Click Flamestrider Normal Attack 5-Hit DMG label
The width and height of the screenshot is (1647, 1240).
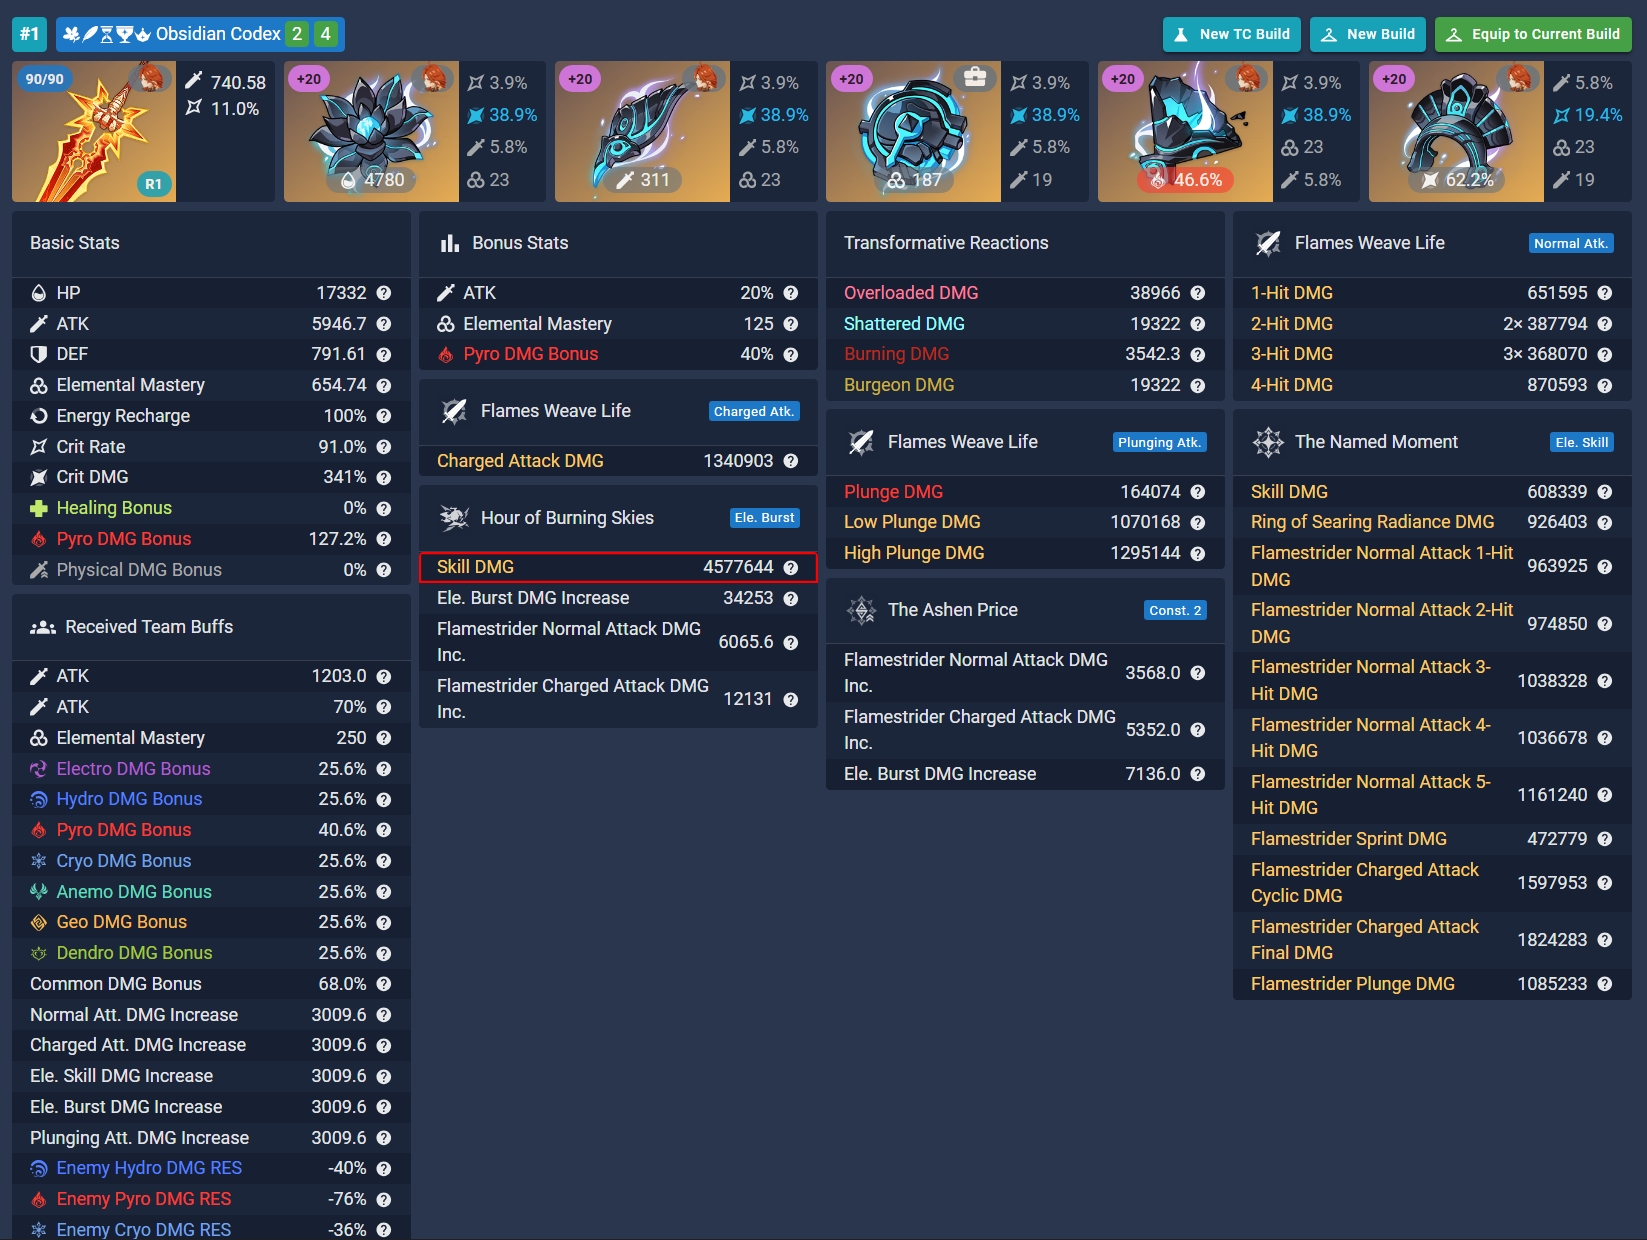point(1371,795)
